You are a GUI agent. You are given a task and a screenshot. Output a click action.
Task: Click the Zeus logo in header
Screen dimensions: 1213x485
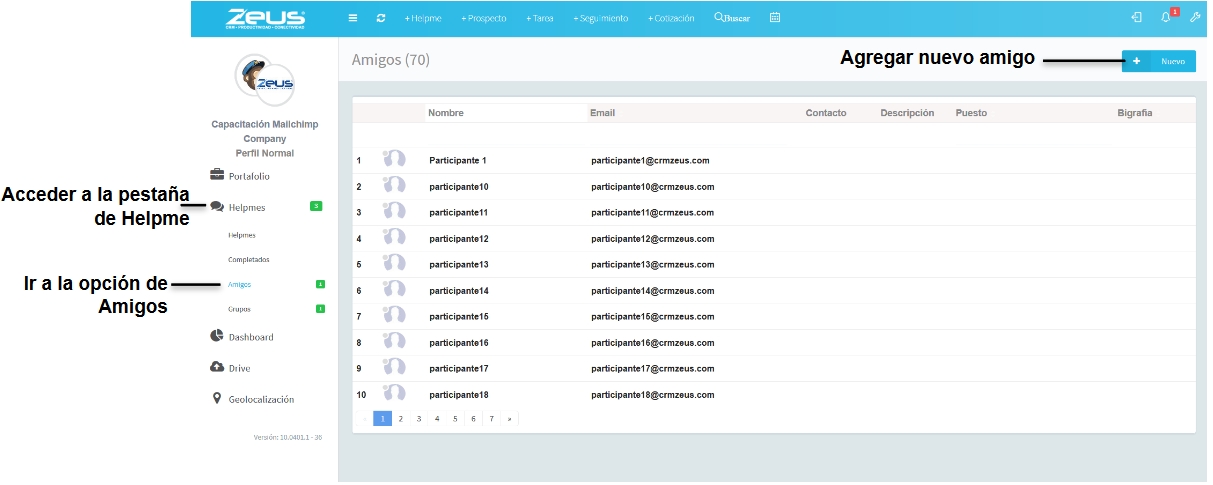point(265,18)
